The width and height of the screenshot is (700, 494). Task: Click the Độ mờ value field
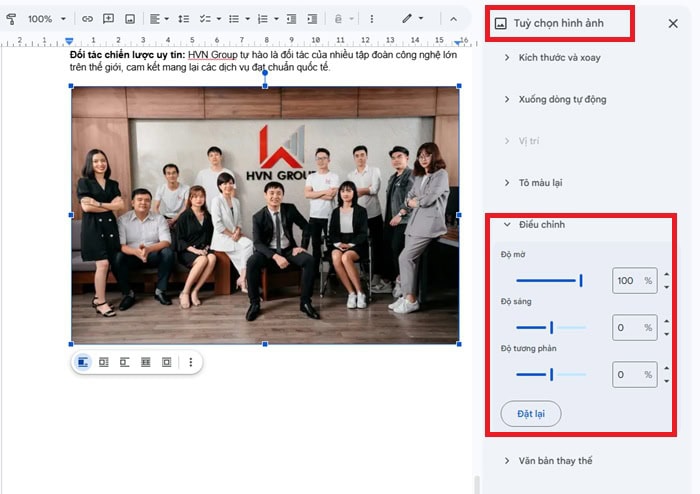coord(634,281)
